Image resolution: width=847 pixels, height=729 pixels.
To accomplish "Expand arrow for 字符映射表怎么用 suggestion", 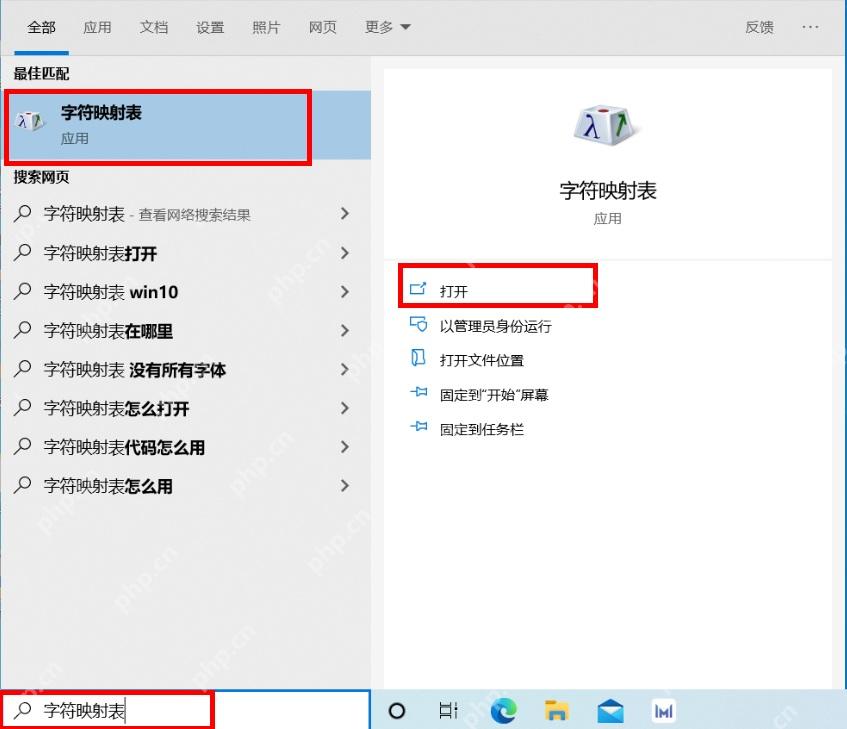I will pos(345,485).
